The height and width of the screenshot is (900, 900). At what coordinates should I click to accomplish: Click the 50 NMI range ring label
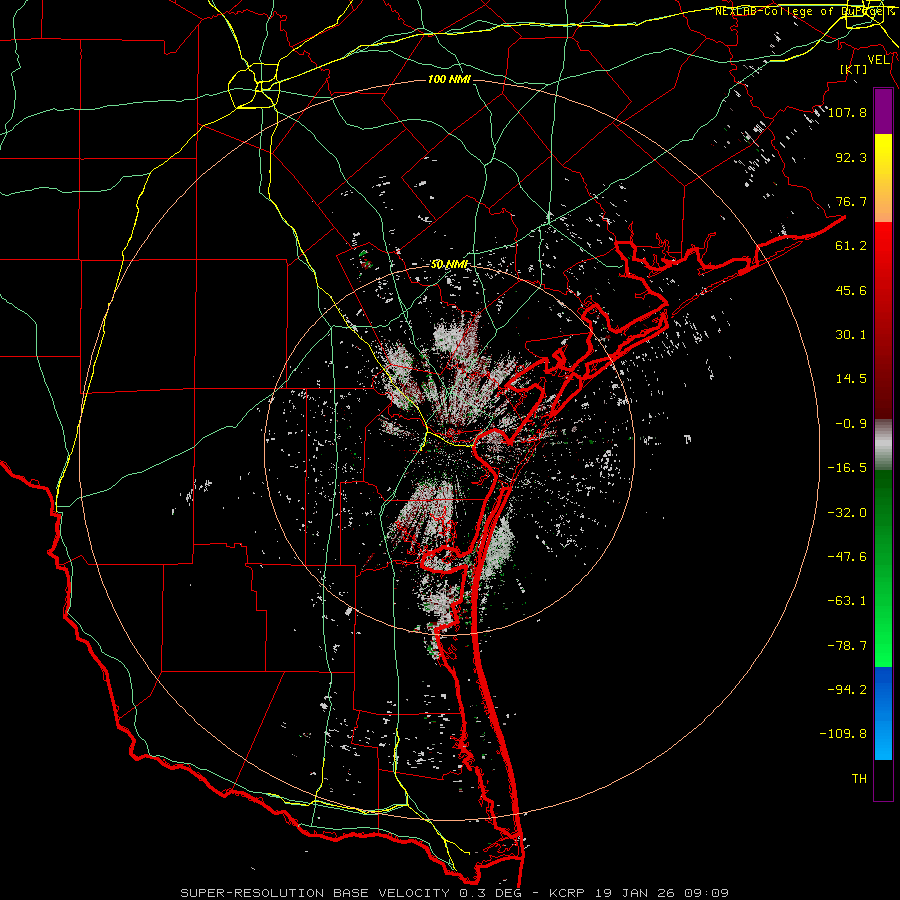pos(449,265)
